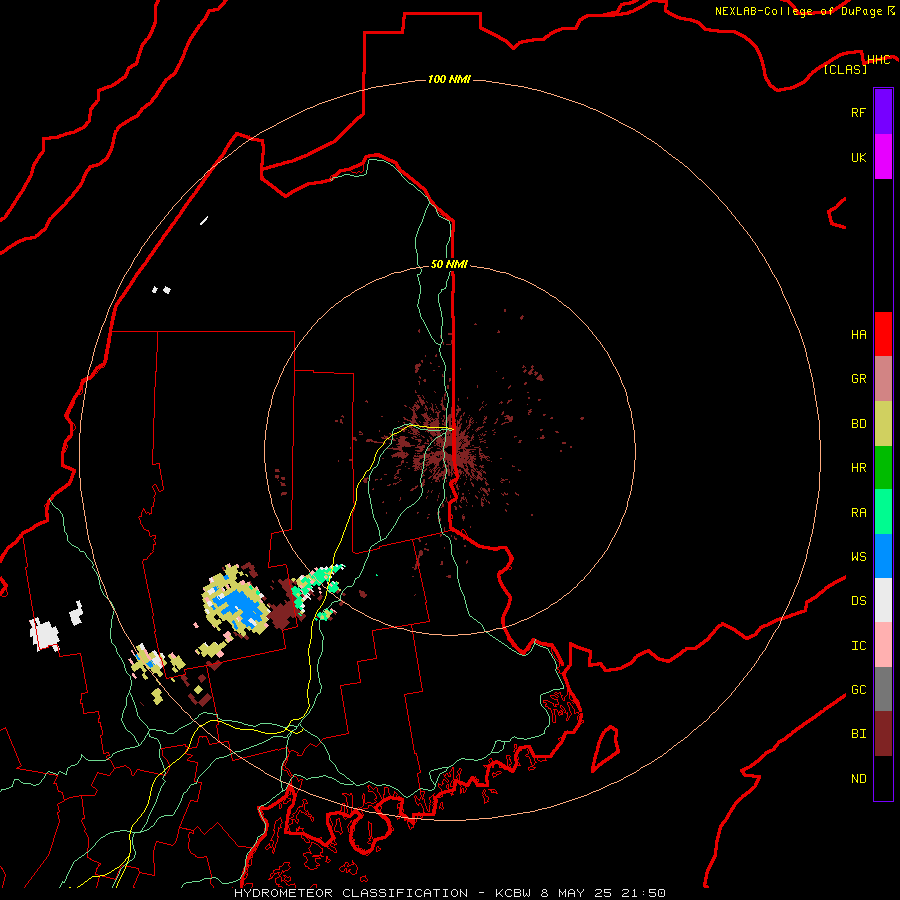
Task: Click the 8 MAY 25 21:50 timestamp
Action: click(603, 893)
